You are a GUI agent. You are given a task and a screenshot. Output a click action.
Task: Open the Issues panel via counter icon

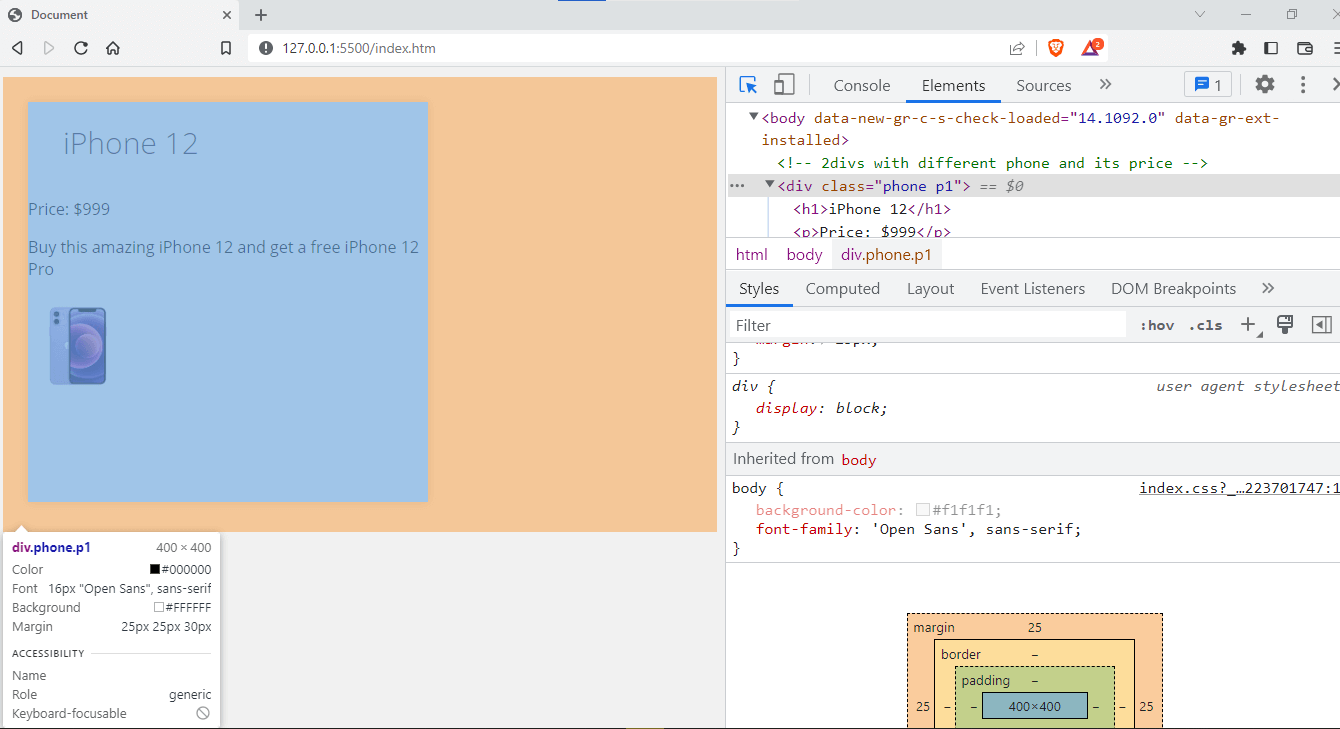point(1208,84)
